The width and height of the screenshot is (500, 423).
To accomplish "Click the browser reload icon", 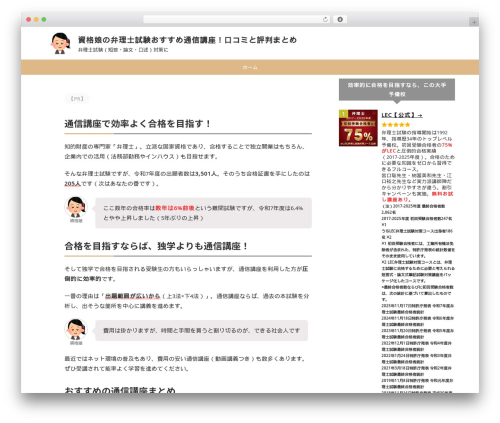I will tap(325, 20).
